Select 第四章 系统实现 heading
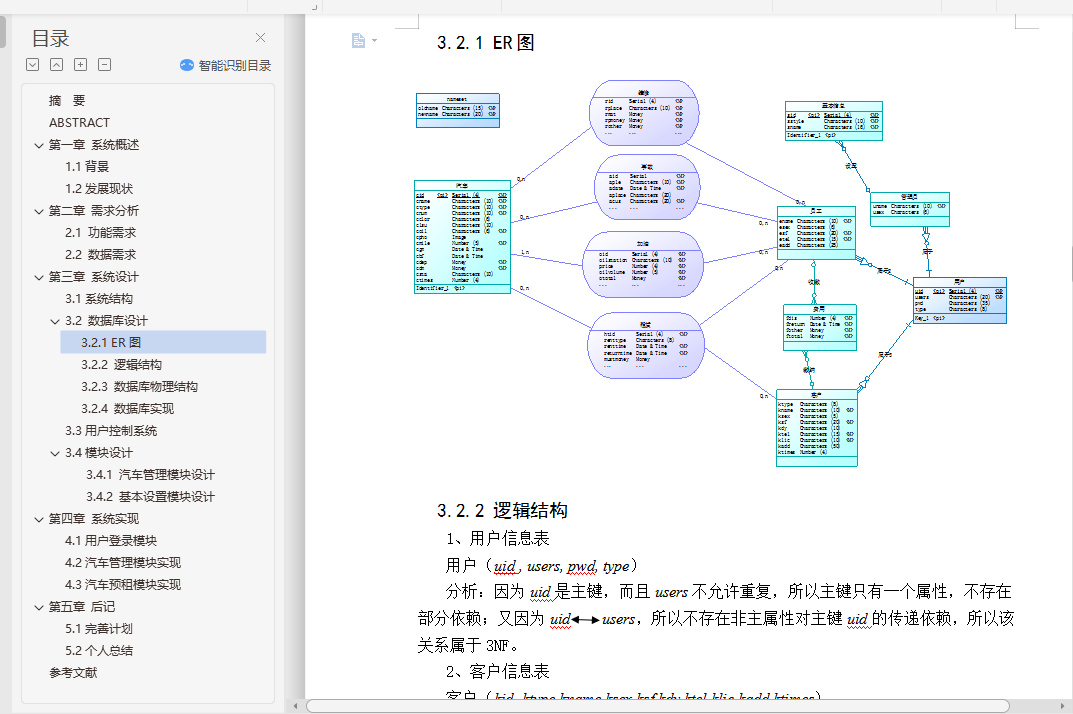The height and width of the screenshot is (714, 1073). point(94,519)
